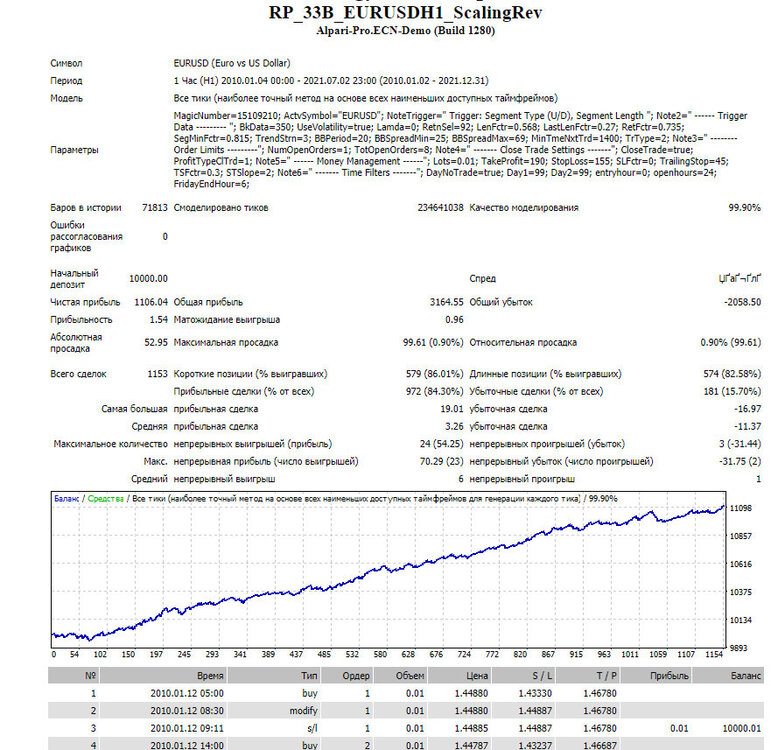Select the Alpari-Pro.ECN-Demo (Build 1280) subtitle
Image resolution: width=771 pixels, height=750 pixels.
(x=405, y=30)
